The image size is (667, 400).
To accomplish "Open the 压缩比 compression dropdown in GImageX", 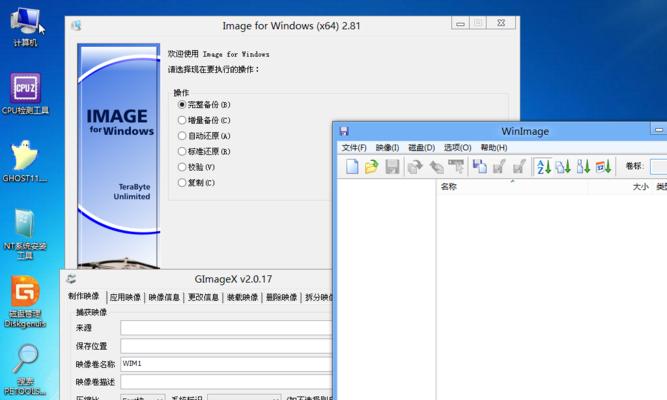I will (143, 397).
